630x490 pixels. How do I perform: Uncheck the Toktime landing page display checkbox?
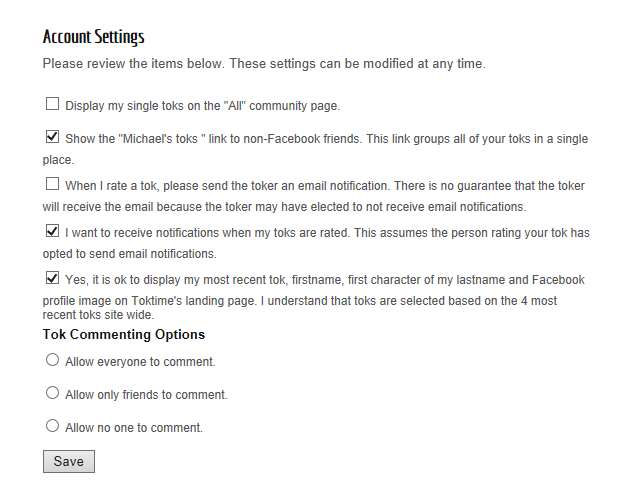[52, 278]
